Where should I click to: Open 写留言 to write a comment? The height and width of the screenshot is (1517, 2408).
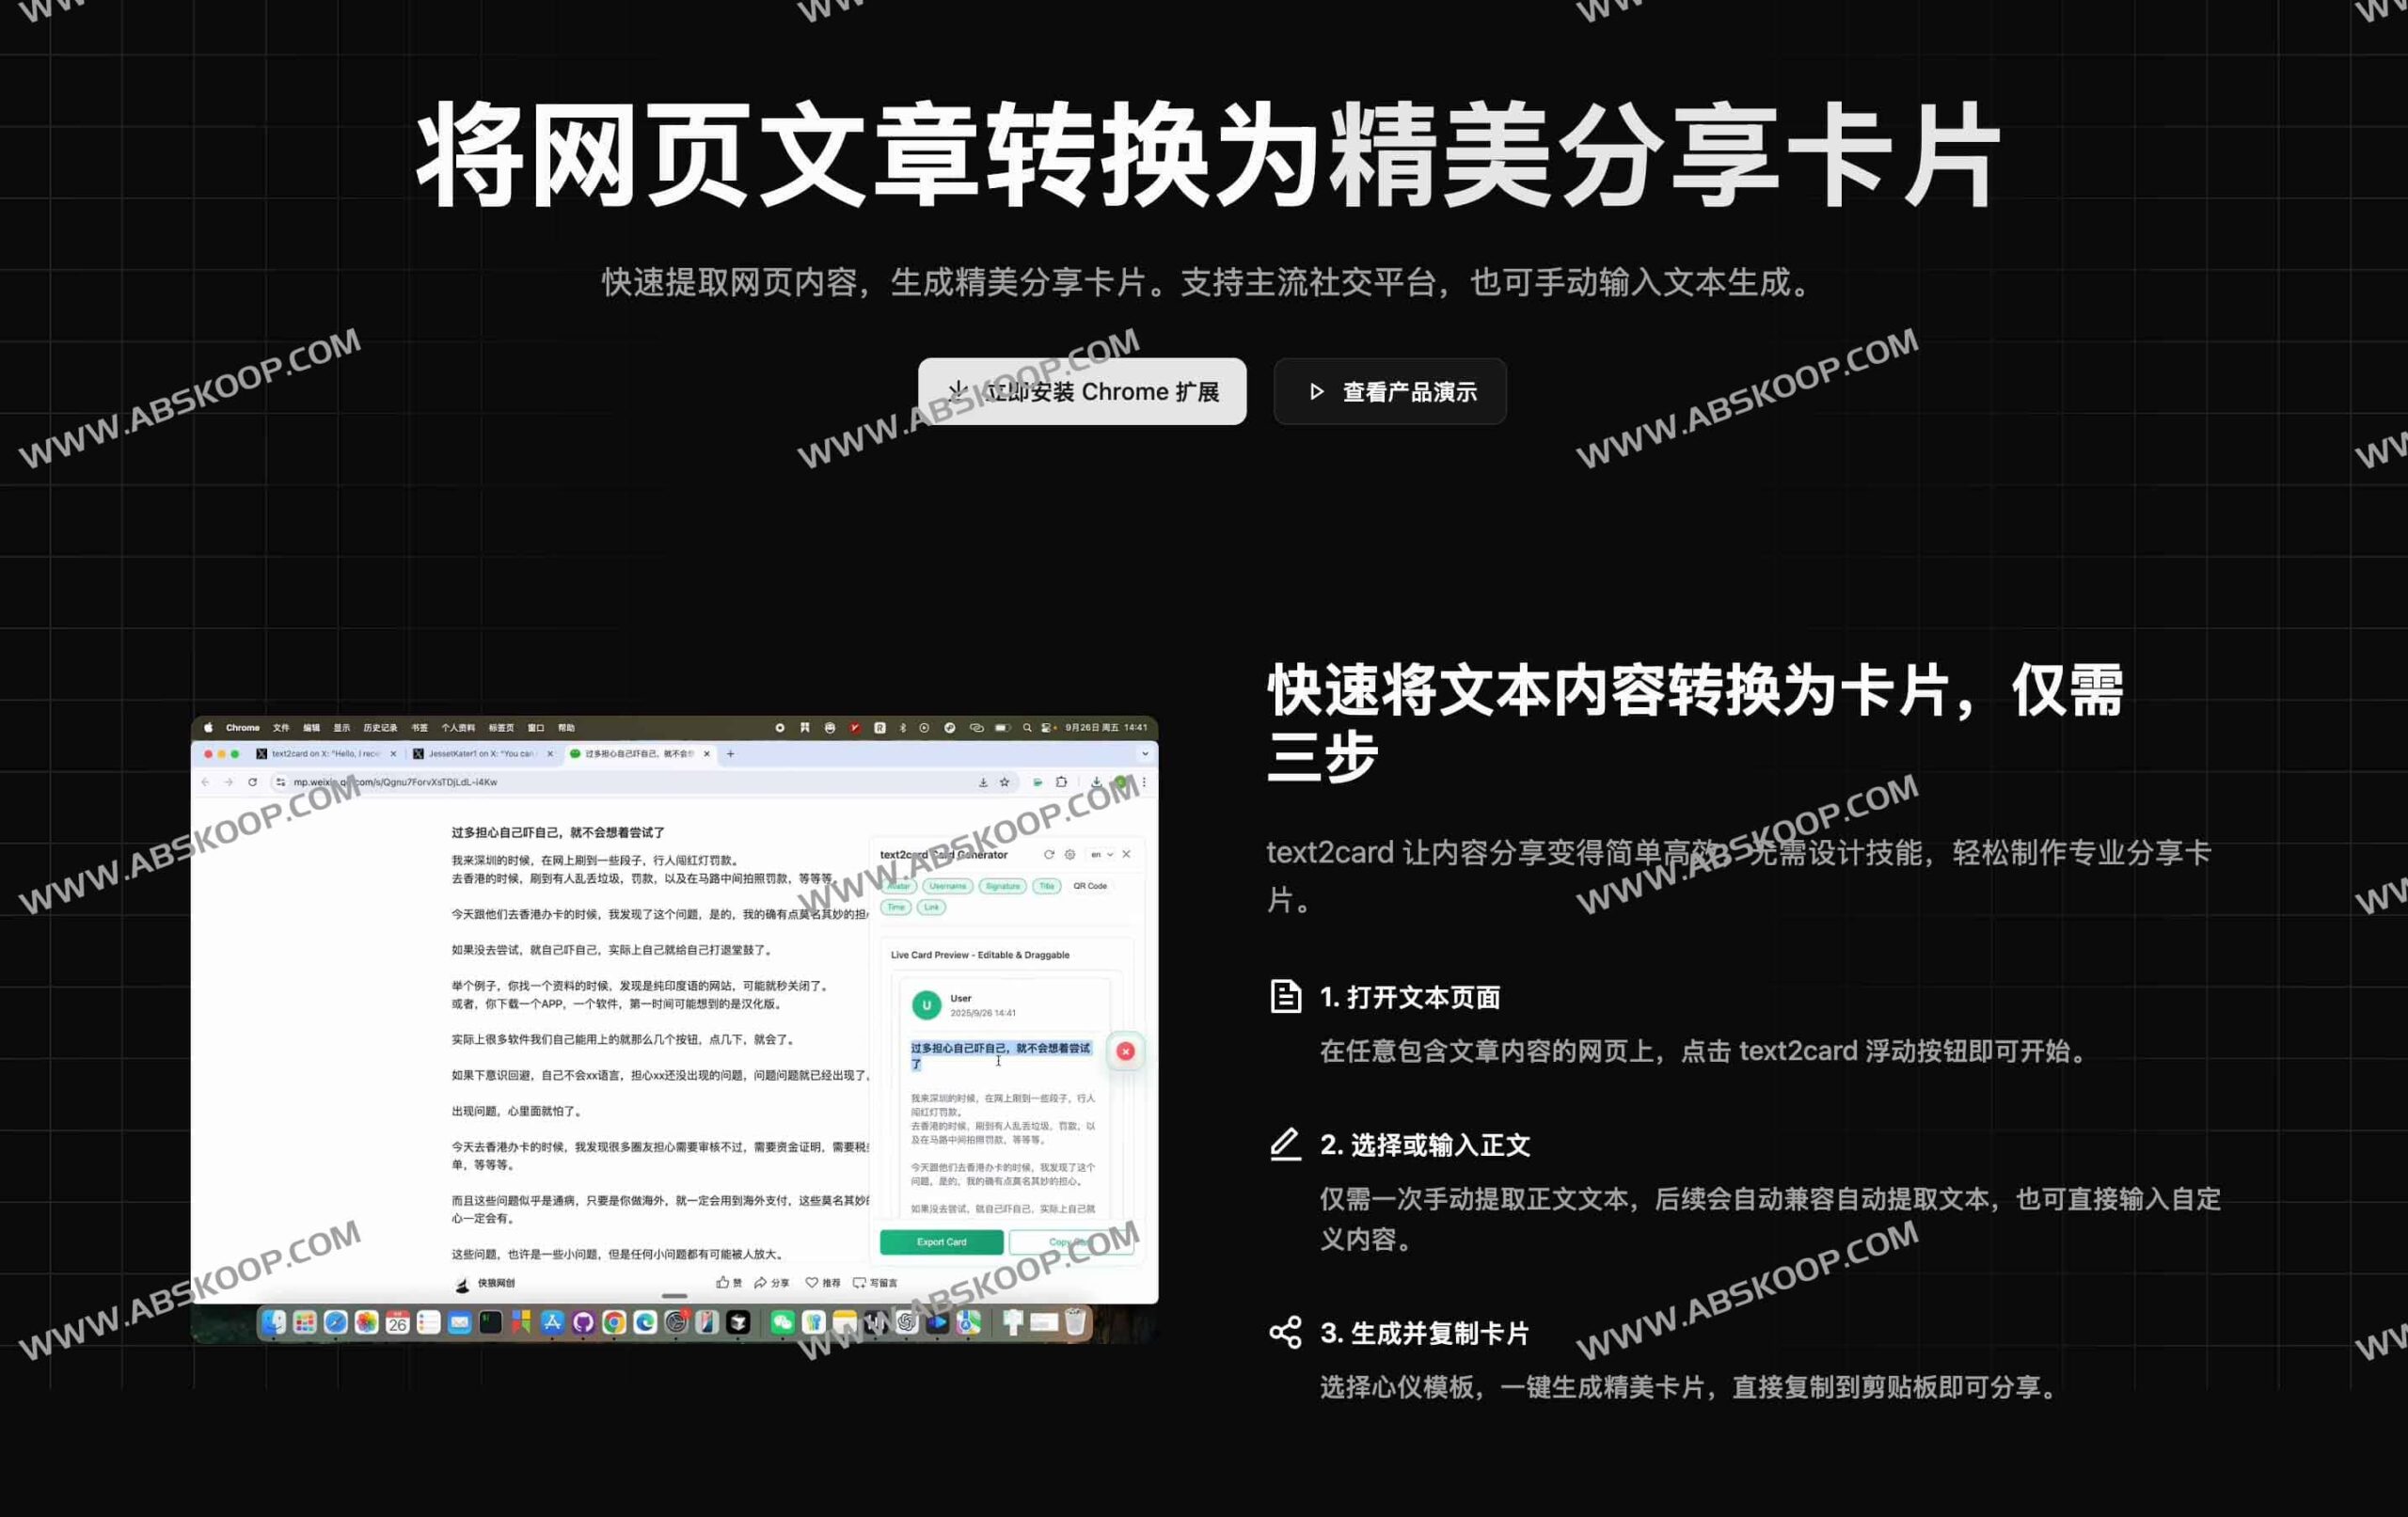point(861,1283)
